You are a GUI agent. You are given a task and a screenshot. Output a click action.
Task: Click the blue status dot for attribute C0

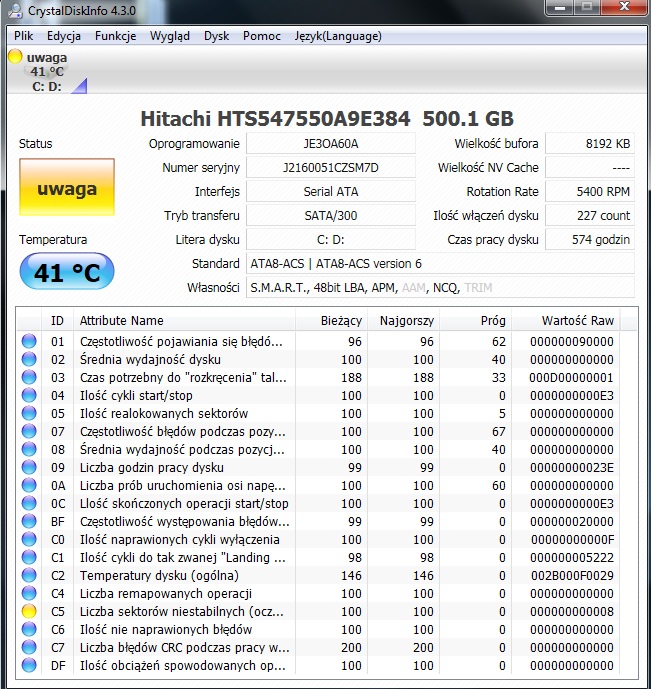tap(29, 539)
